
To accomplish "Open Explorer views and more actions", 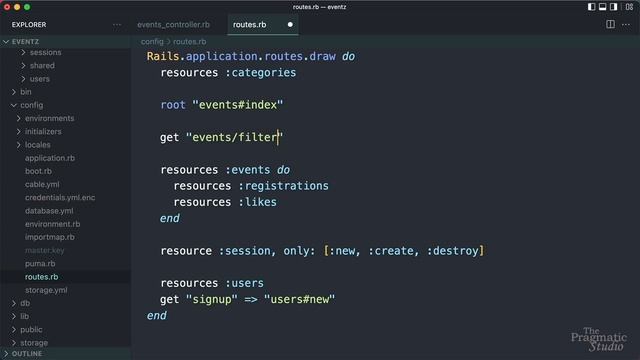I will (x=117, y=24).
